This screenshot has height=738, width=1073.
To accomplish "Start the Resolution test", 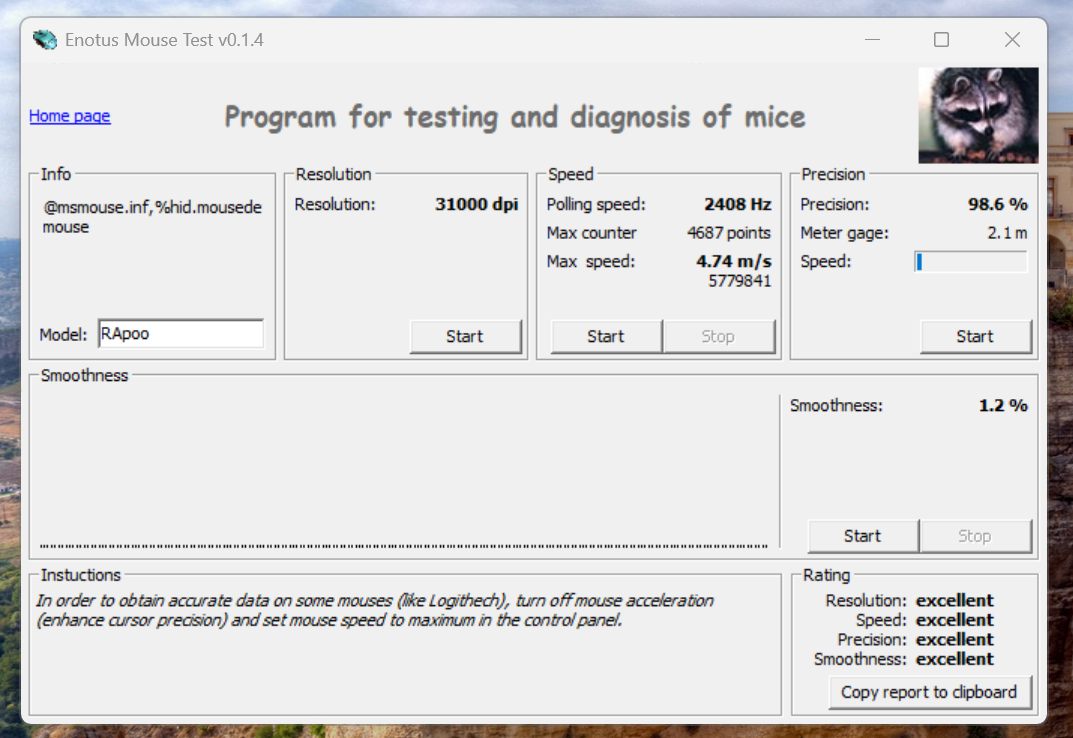I will pos(465,336).
